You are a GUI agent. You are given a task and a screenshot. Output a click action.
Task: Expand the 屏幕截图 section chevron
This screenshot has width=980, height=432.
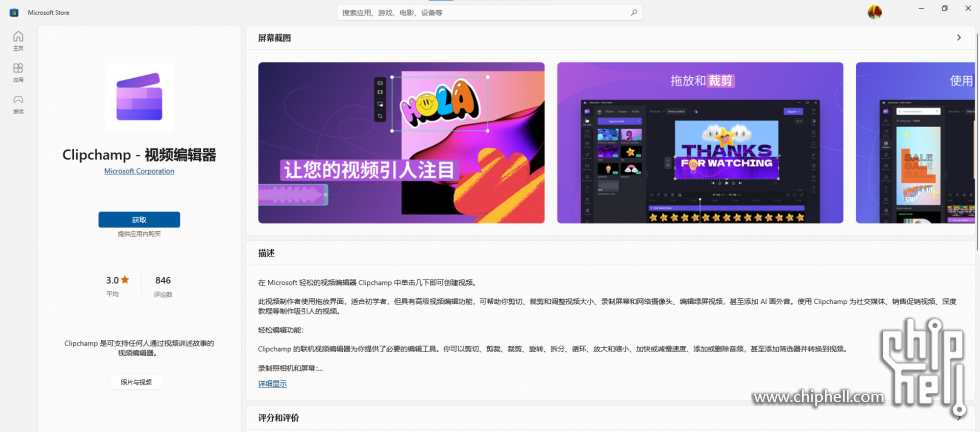959,38
